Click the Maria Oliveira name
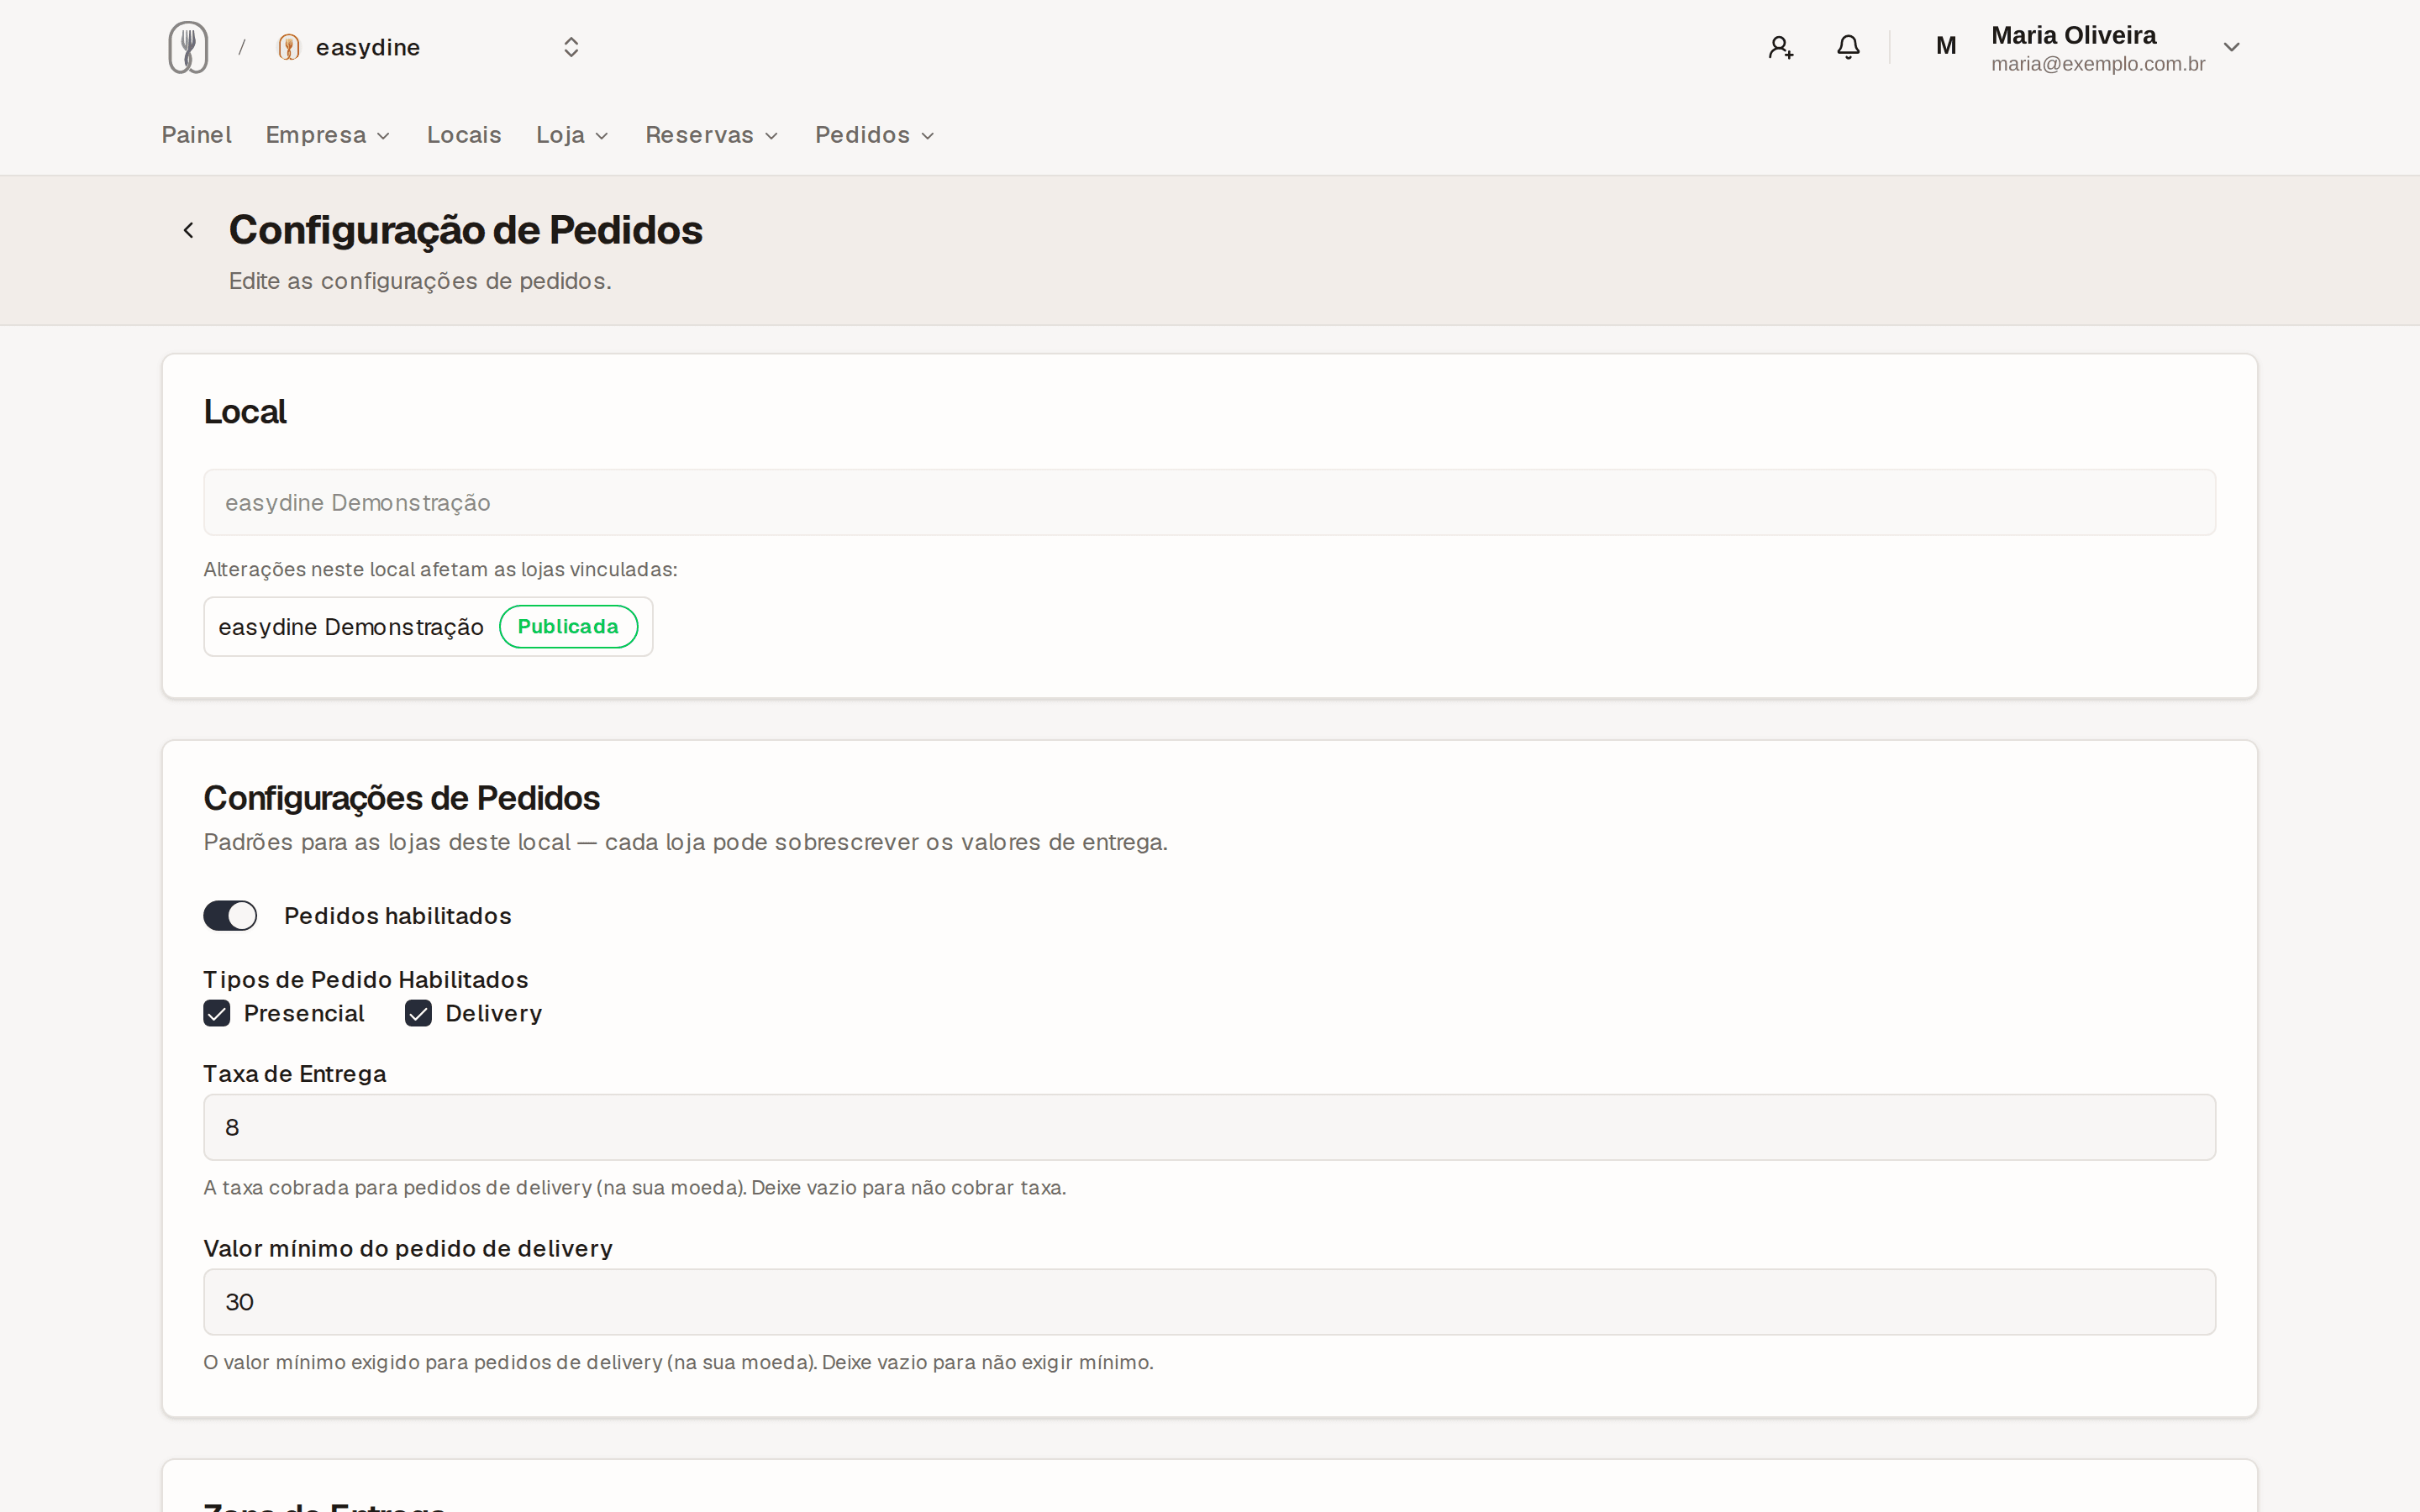2420x1512 pixels. click(2073, 35)
